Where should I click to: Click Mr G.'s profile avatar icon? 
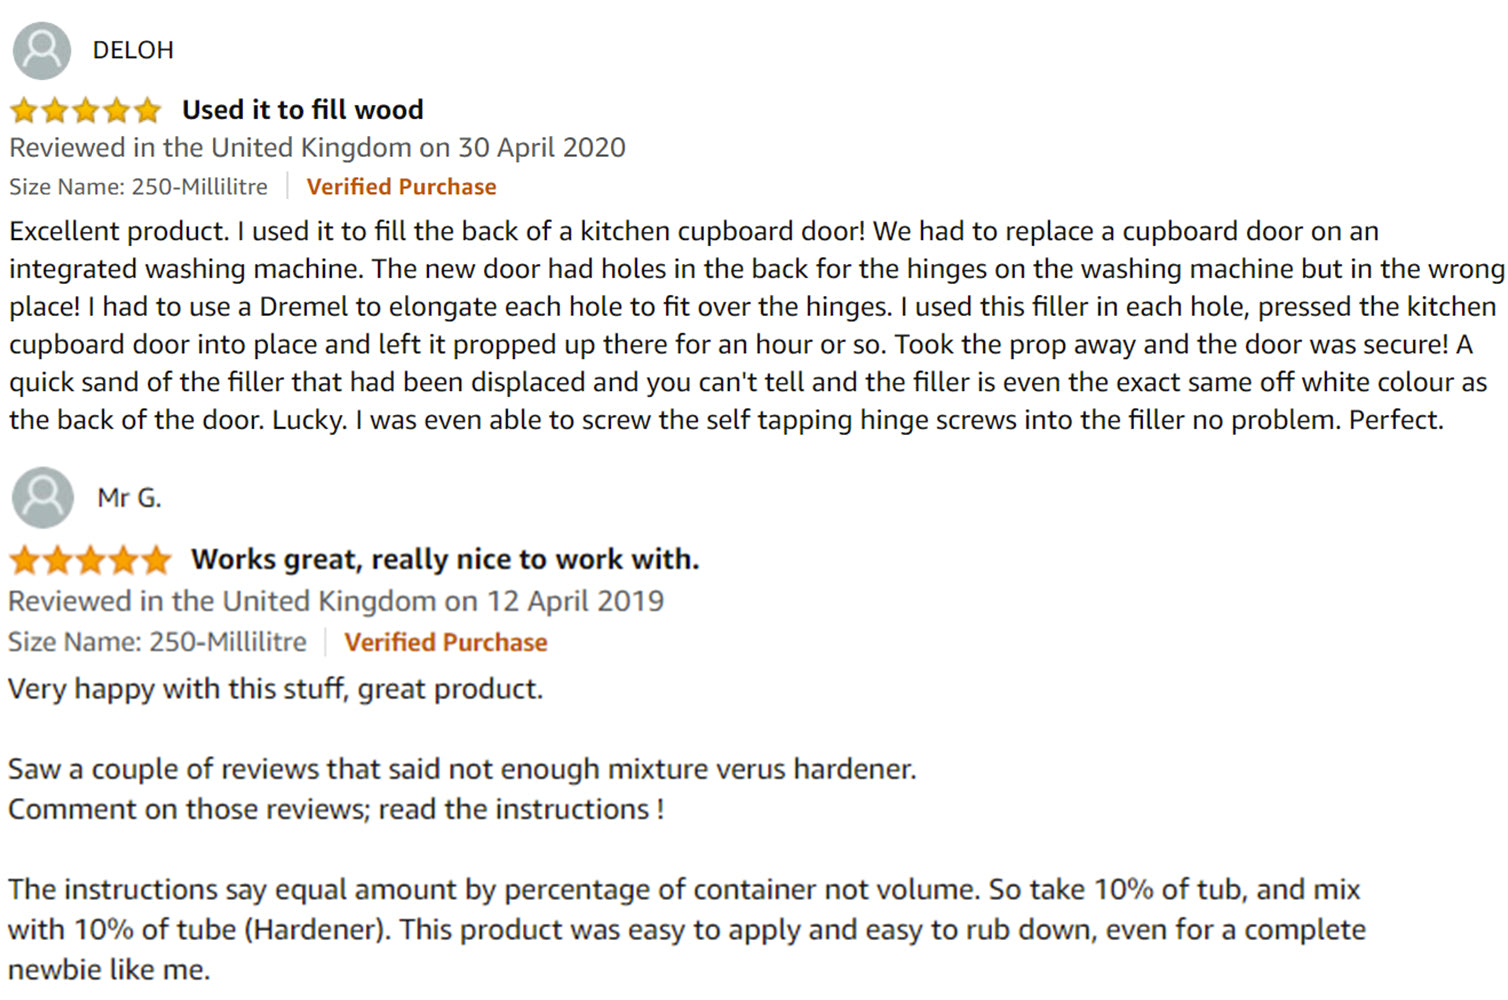pyautogui.click(x=42, y=497)
